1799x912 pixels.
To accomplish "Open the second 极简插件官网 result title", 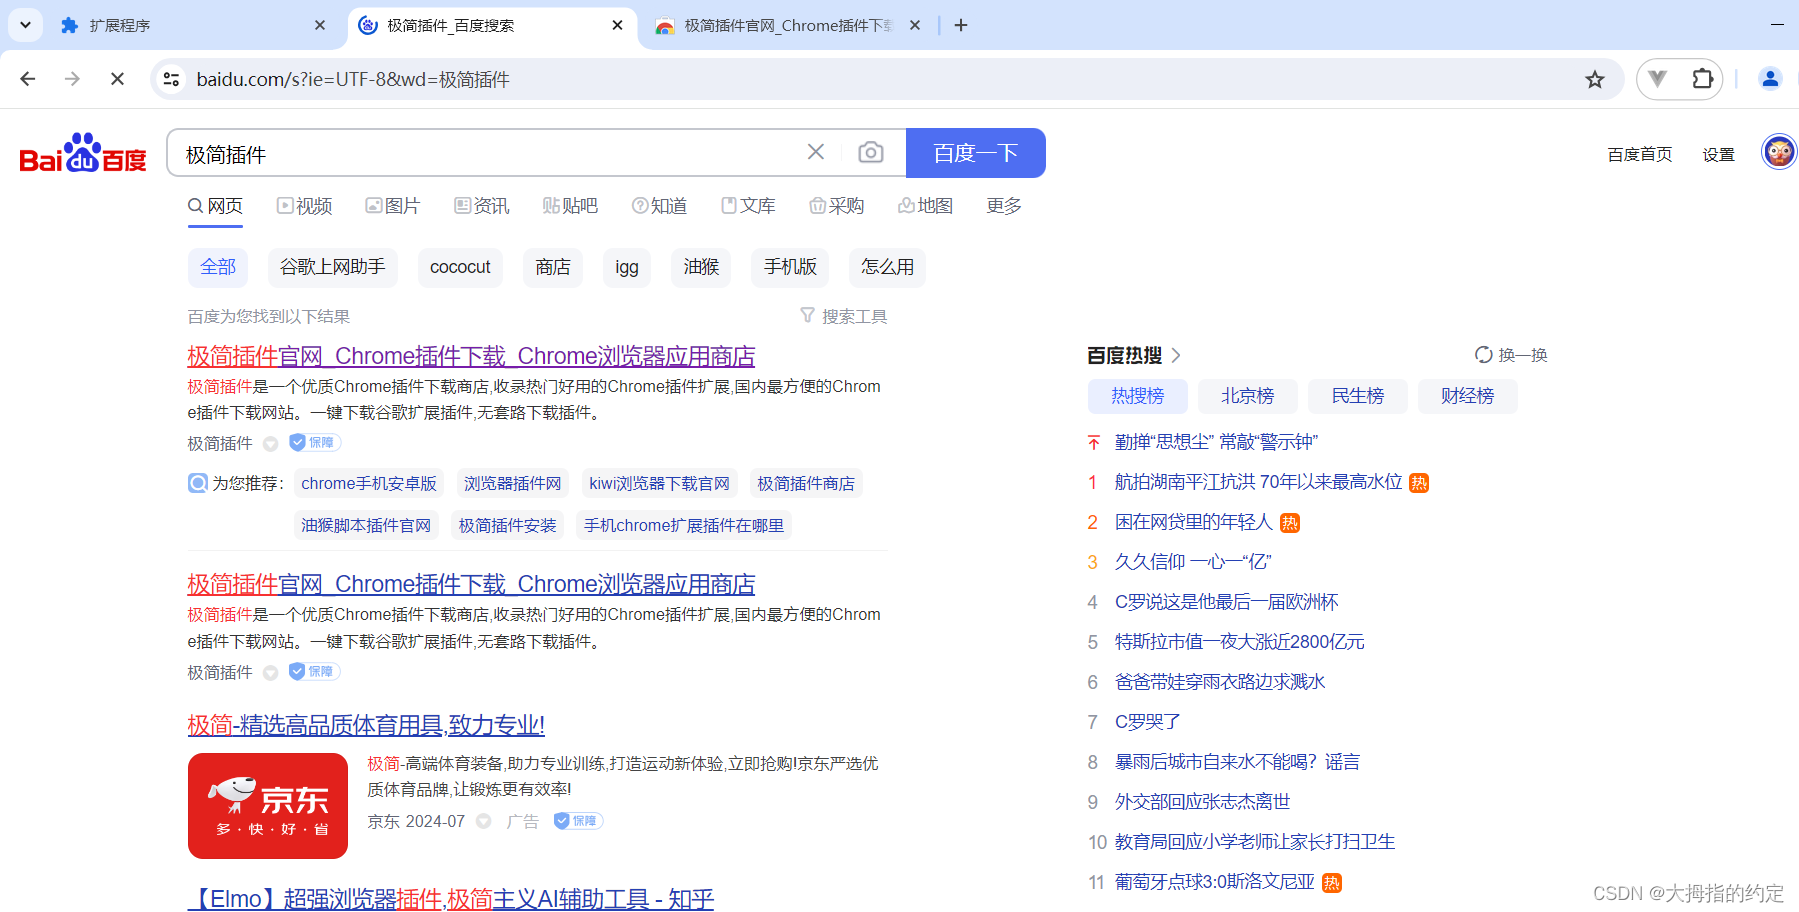I will point(471,584).
